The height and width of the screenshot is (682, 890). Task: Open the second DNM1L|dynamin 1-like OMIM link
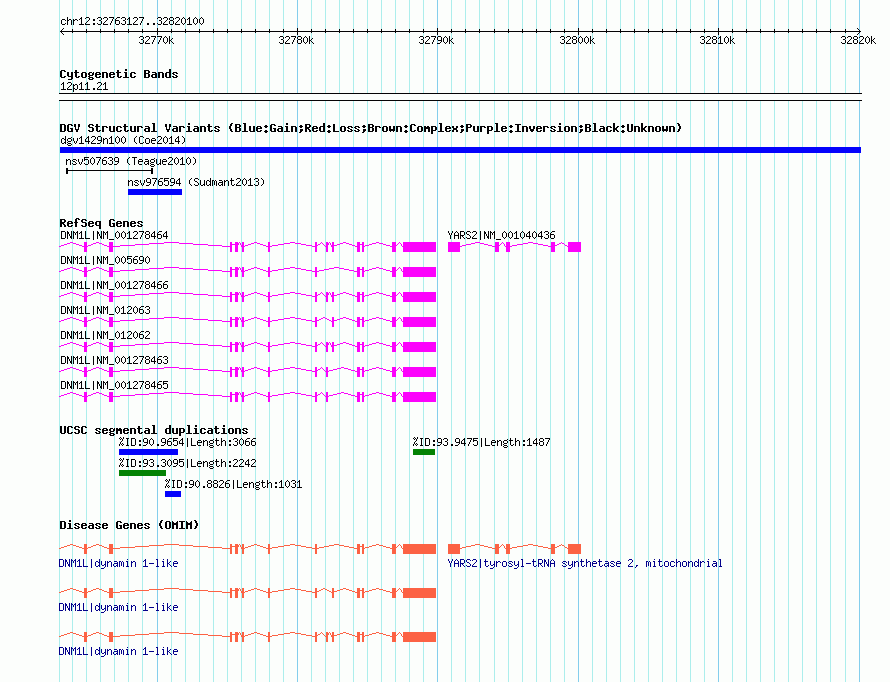point(119,607)
